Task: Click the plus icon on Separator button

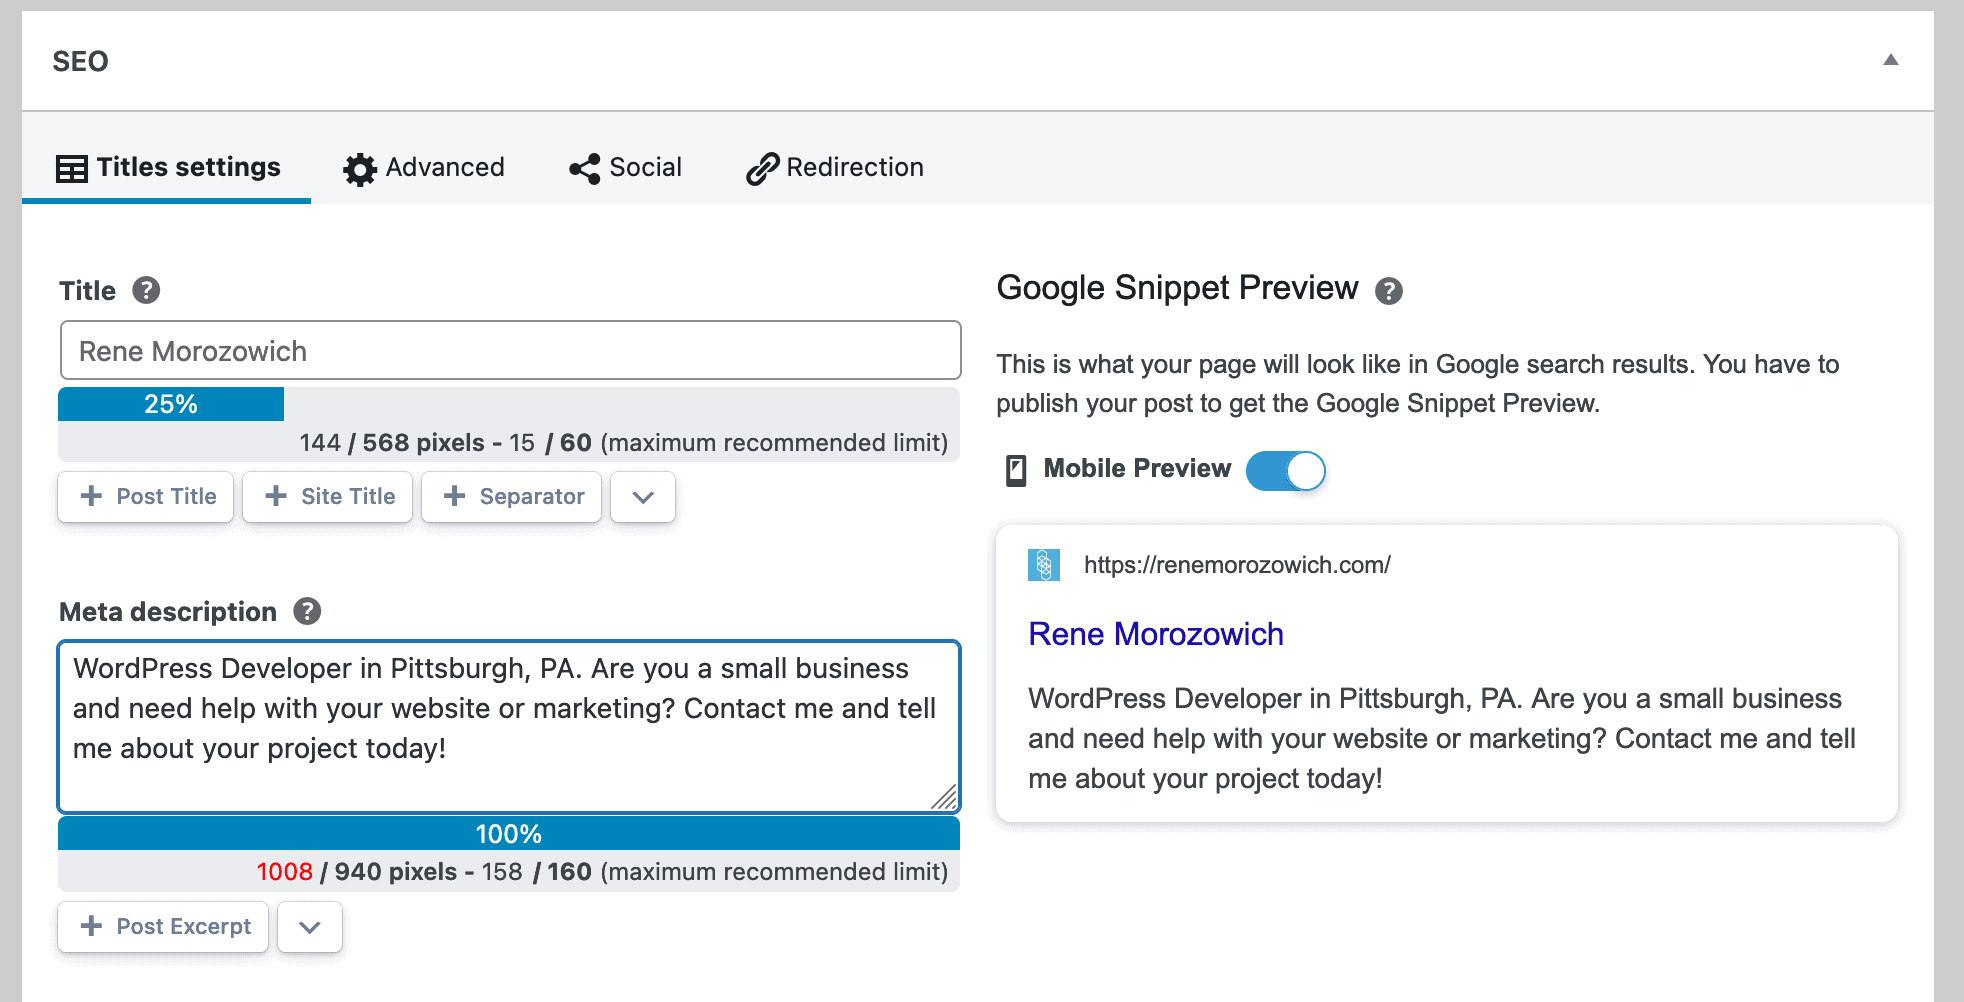Action: tap(454, 496)
